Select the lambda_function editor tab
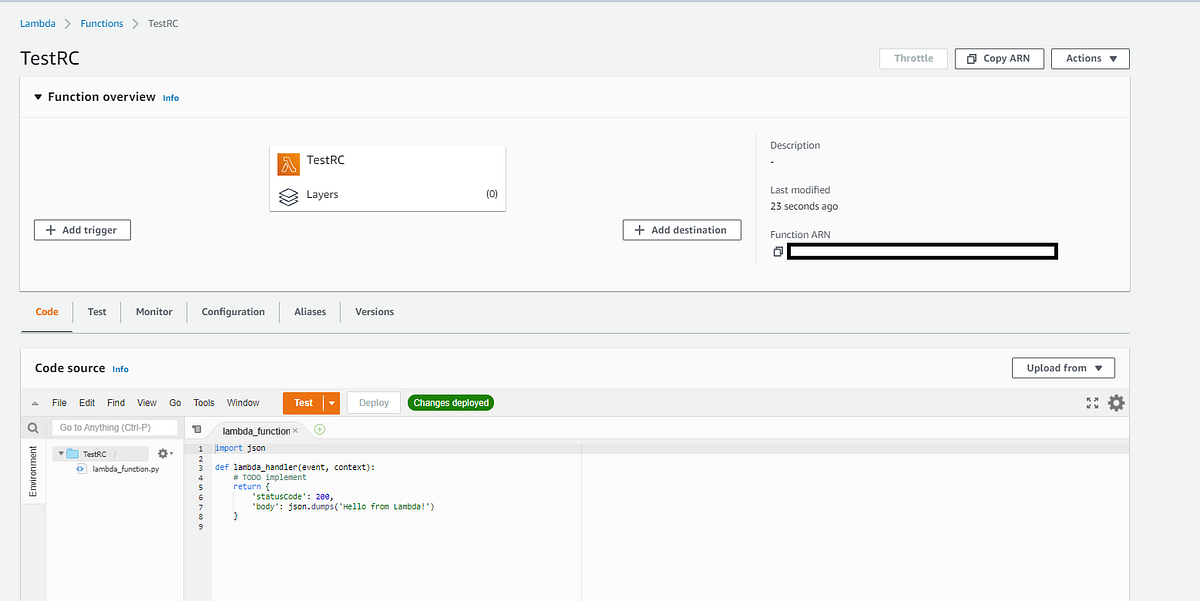The height and width of the screenshot is (601, 1200). point(256,430)
